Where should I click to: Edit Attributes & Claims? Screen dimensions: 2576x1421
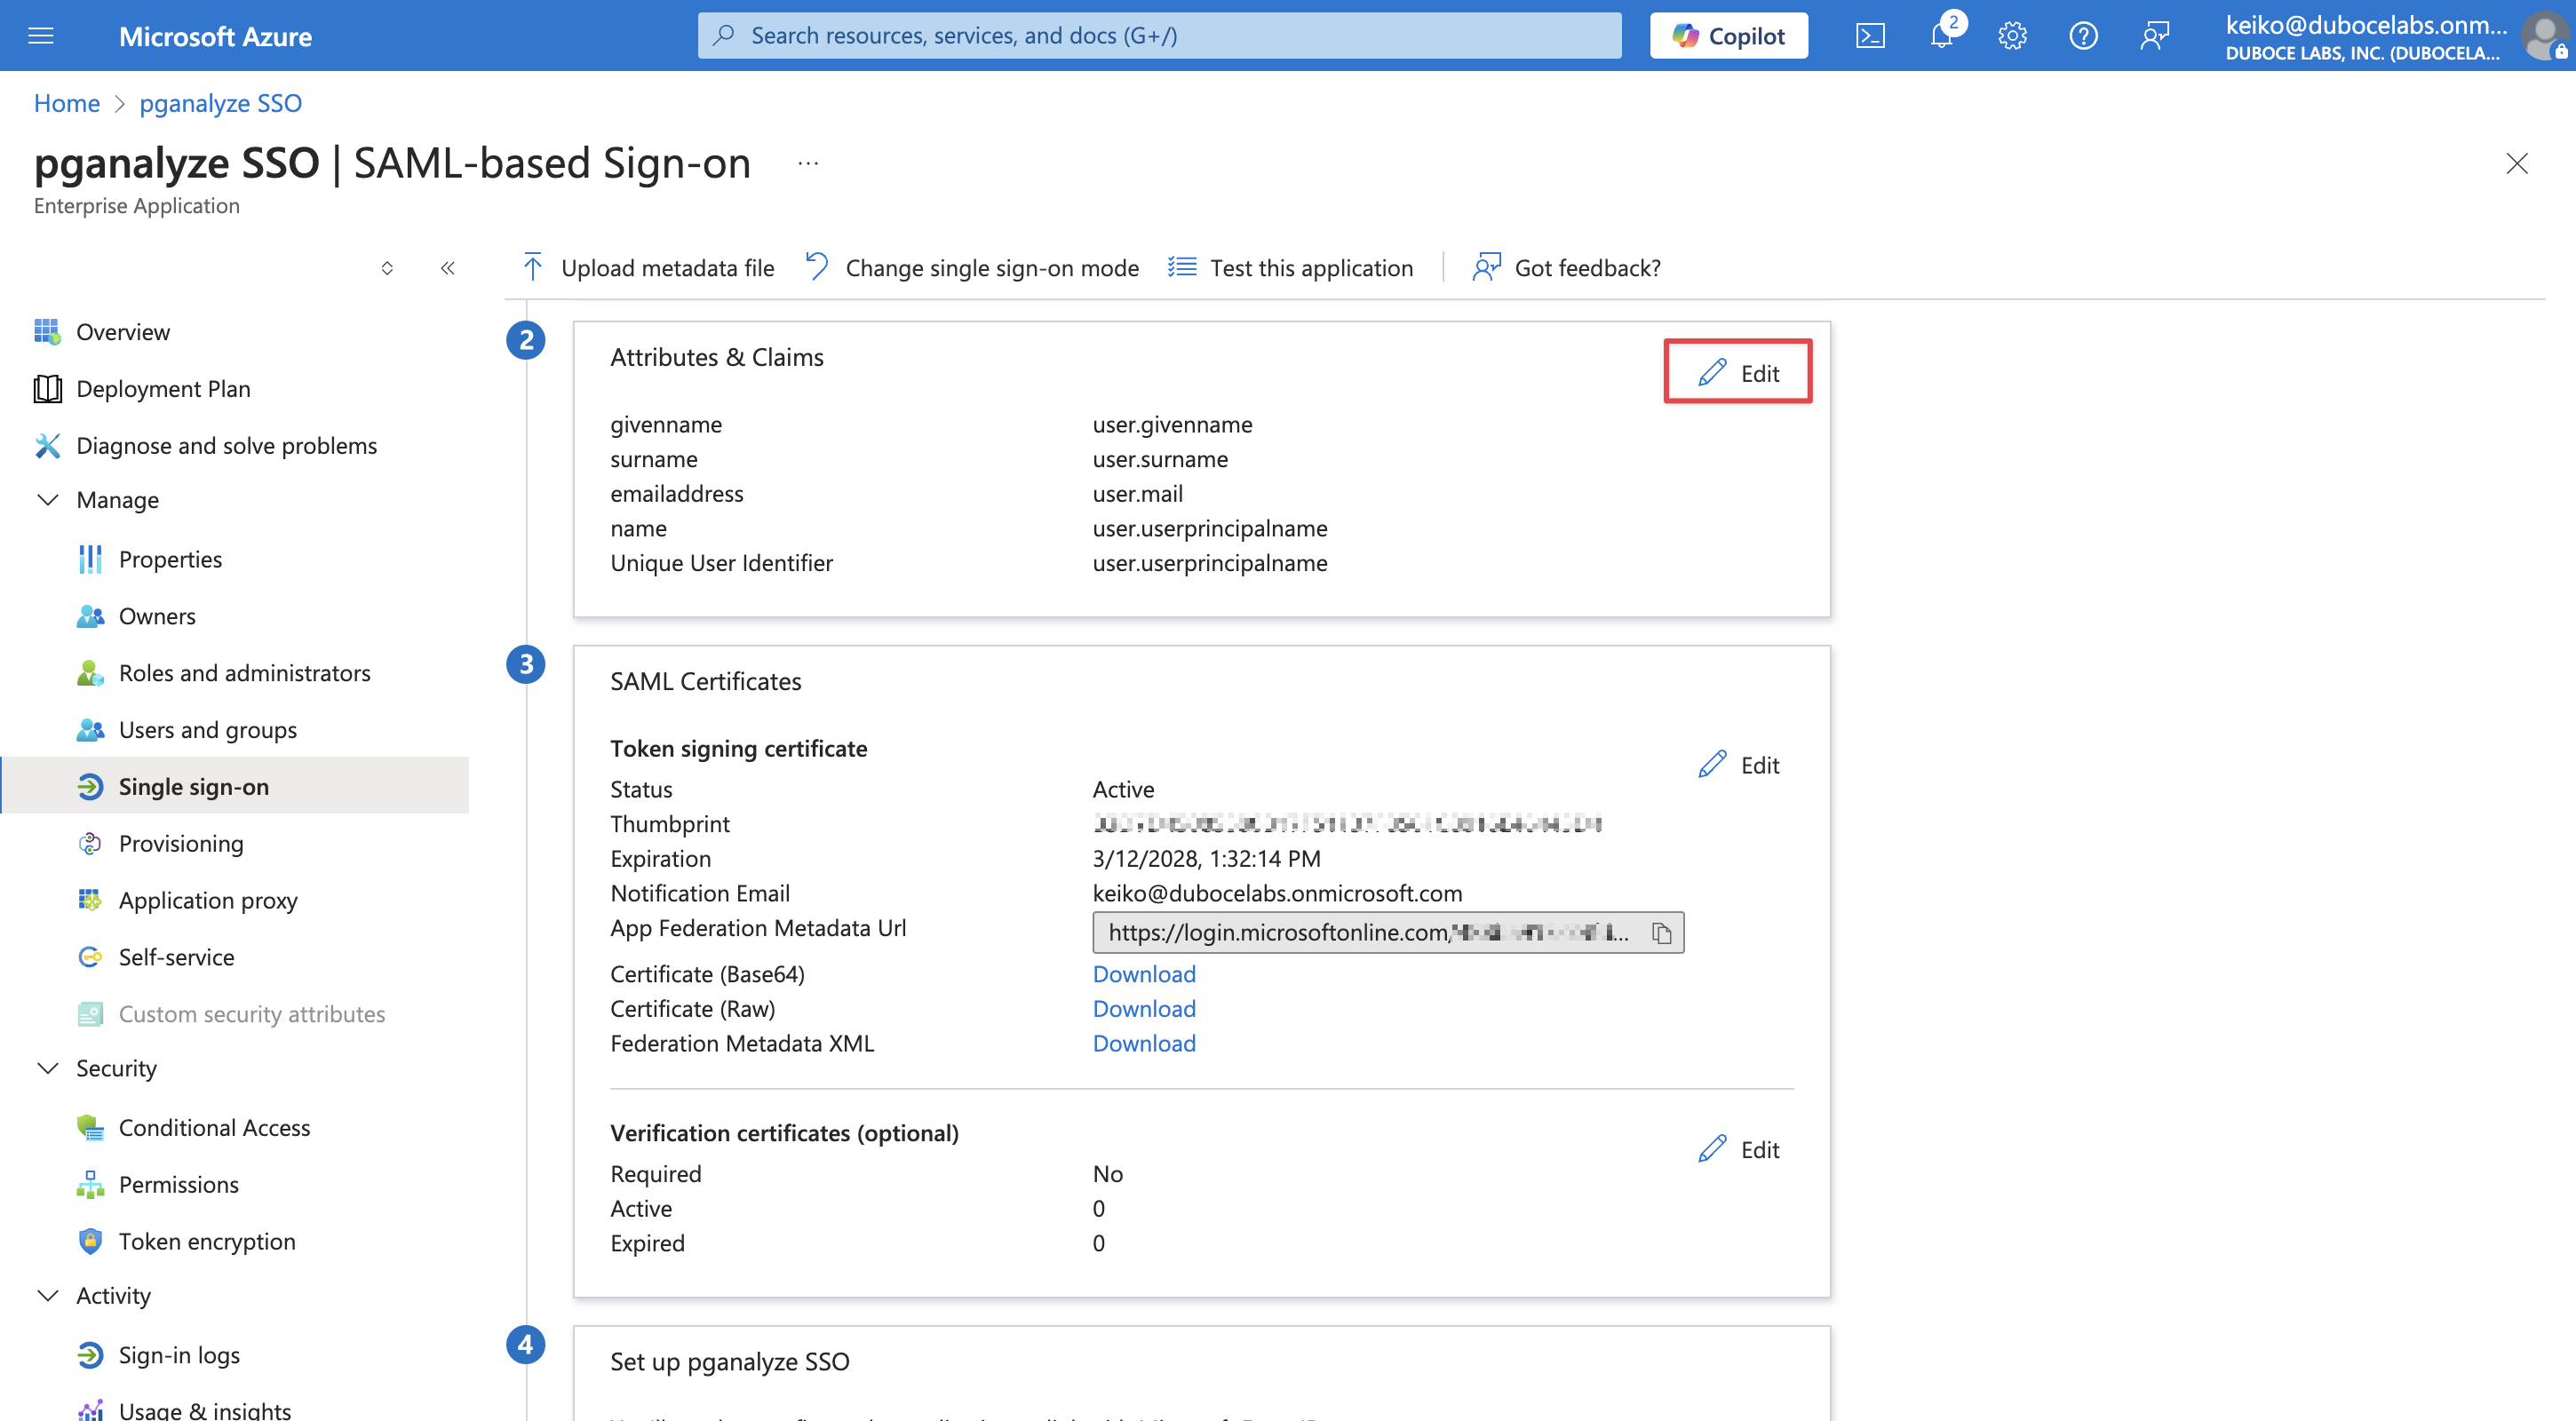(1738, 372)
